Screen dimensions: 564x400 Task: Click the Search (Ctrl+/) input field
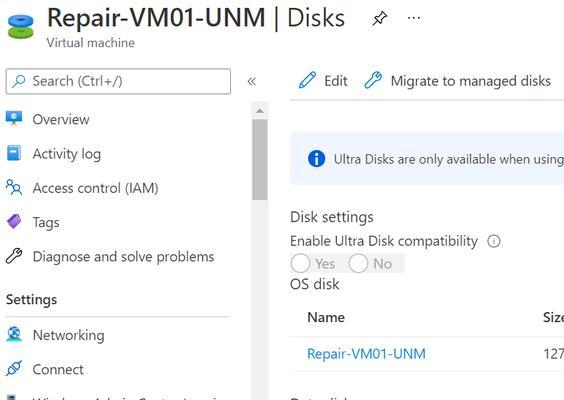(x=118, y=81)
